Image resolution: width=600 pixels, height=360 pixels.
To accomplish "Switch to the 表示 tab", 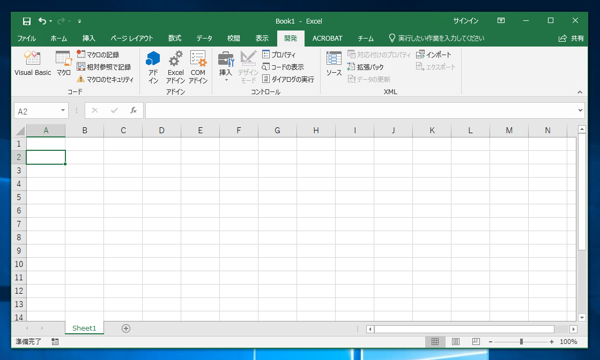I will tap(262, 38).
